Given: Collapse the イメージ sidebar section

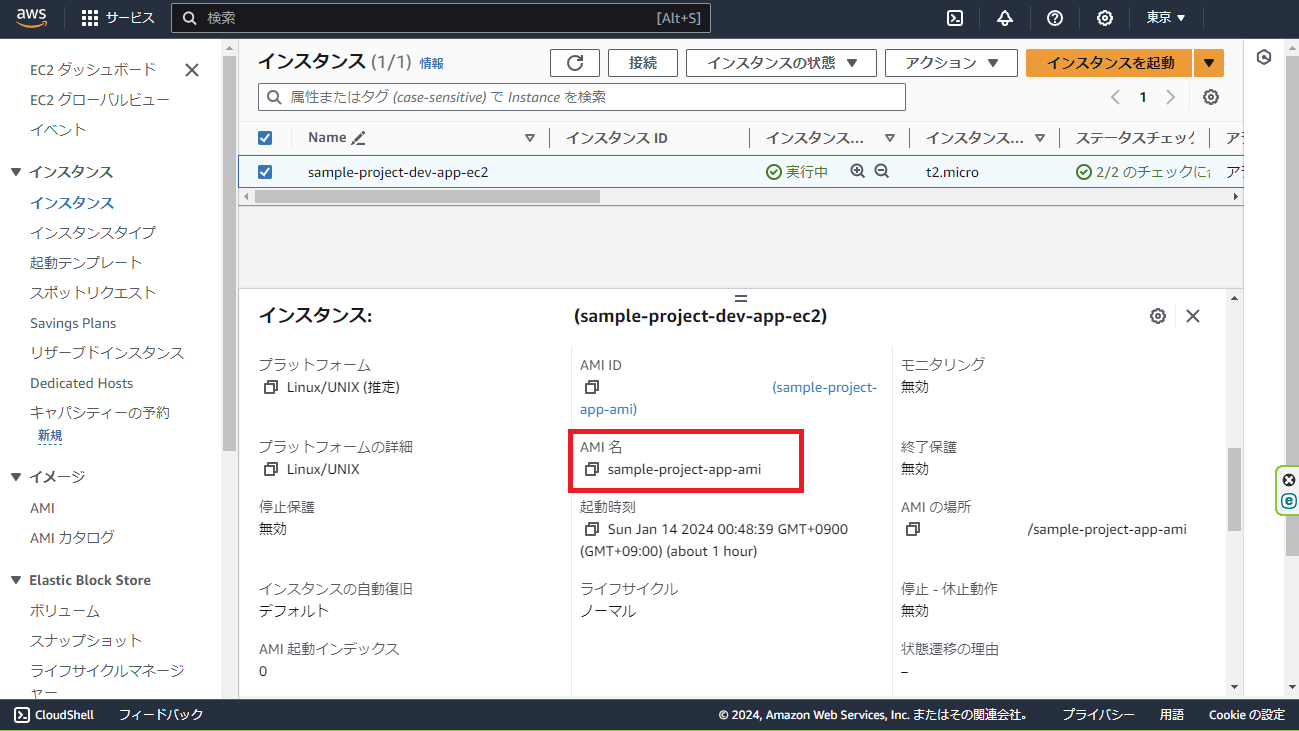Looking at the screenshot, I should pyautogui.click(x=16, y=477).
